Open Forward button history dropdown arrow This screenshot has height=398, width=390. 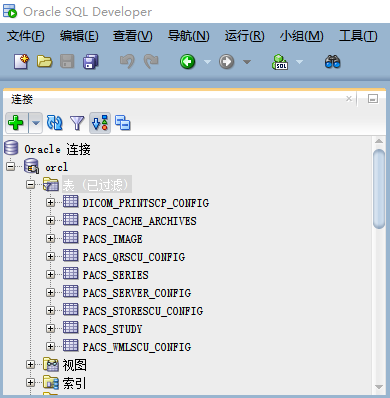click(247, 62)
